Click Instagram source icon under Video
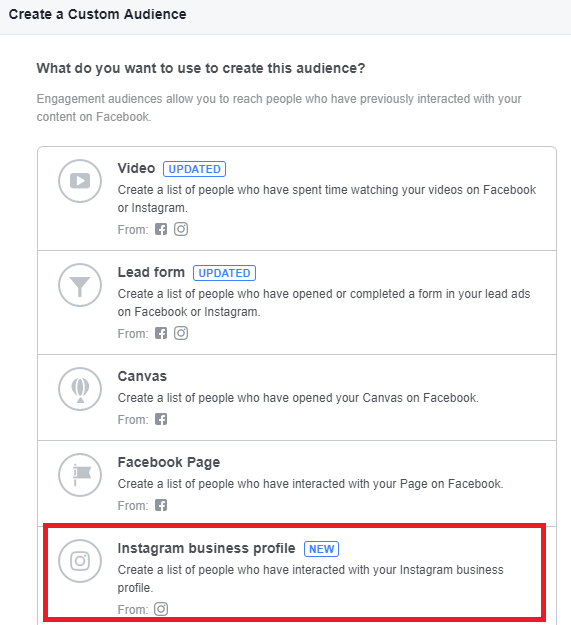Screen dimensions: 571x625 click(181, 229)
